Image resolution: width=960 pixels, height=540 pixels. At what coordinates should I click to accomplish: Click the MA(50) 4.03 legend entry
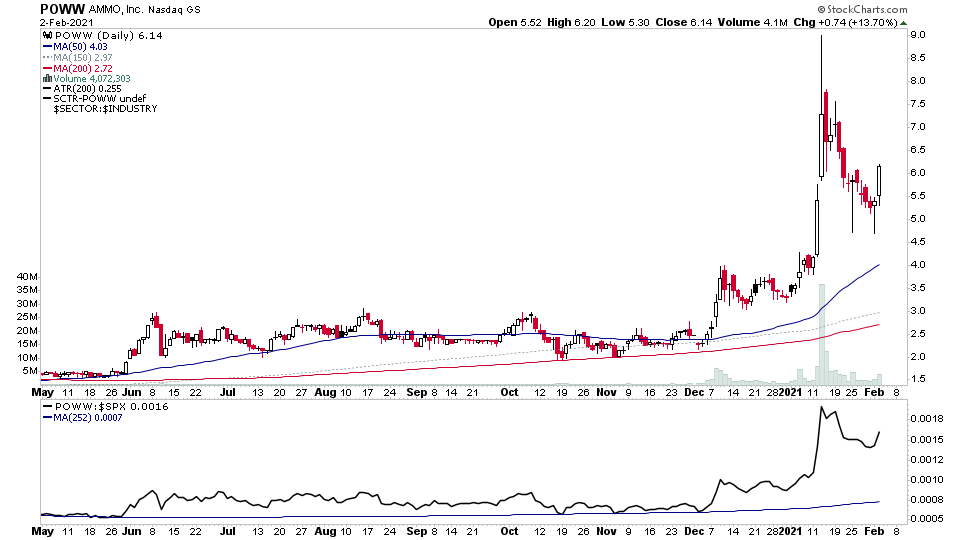80,47
